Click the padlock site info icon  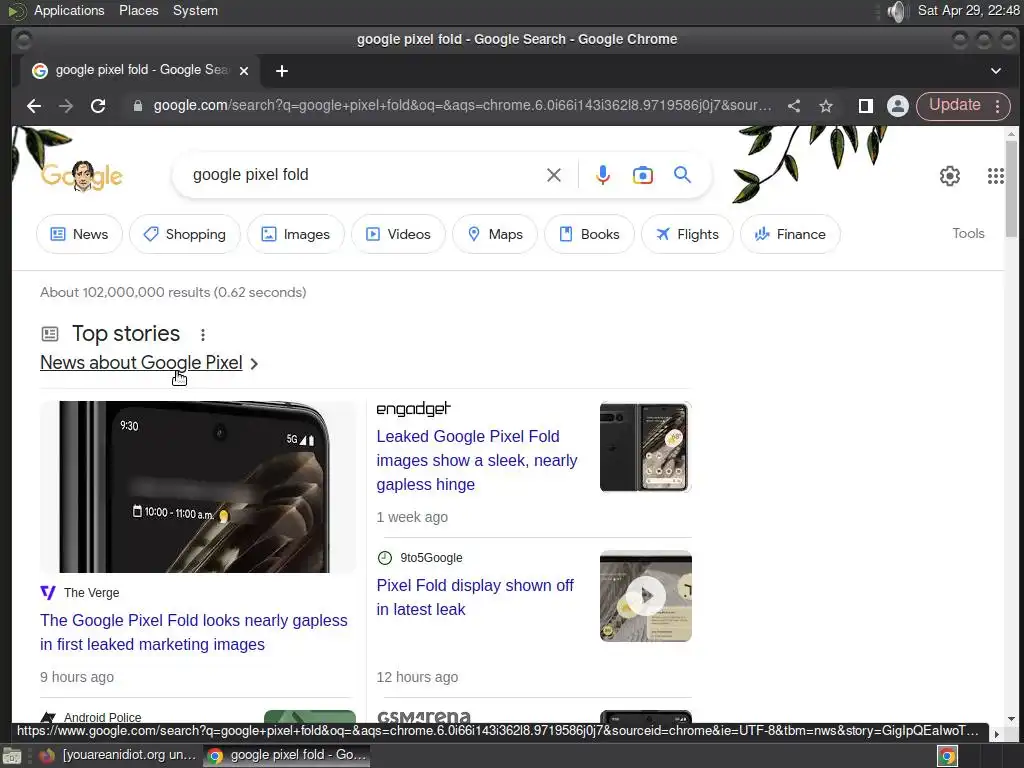coord(138,106)
